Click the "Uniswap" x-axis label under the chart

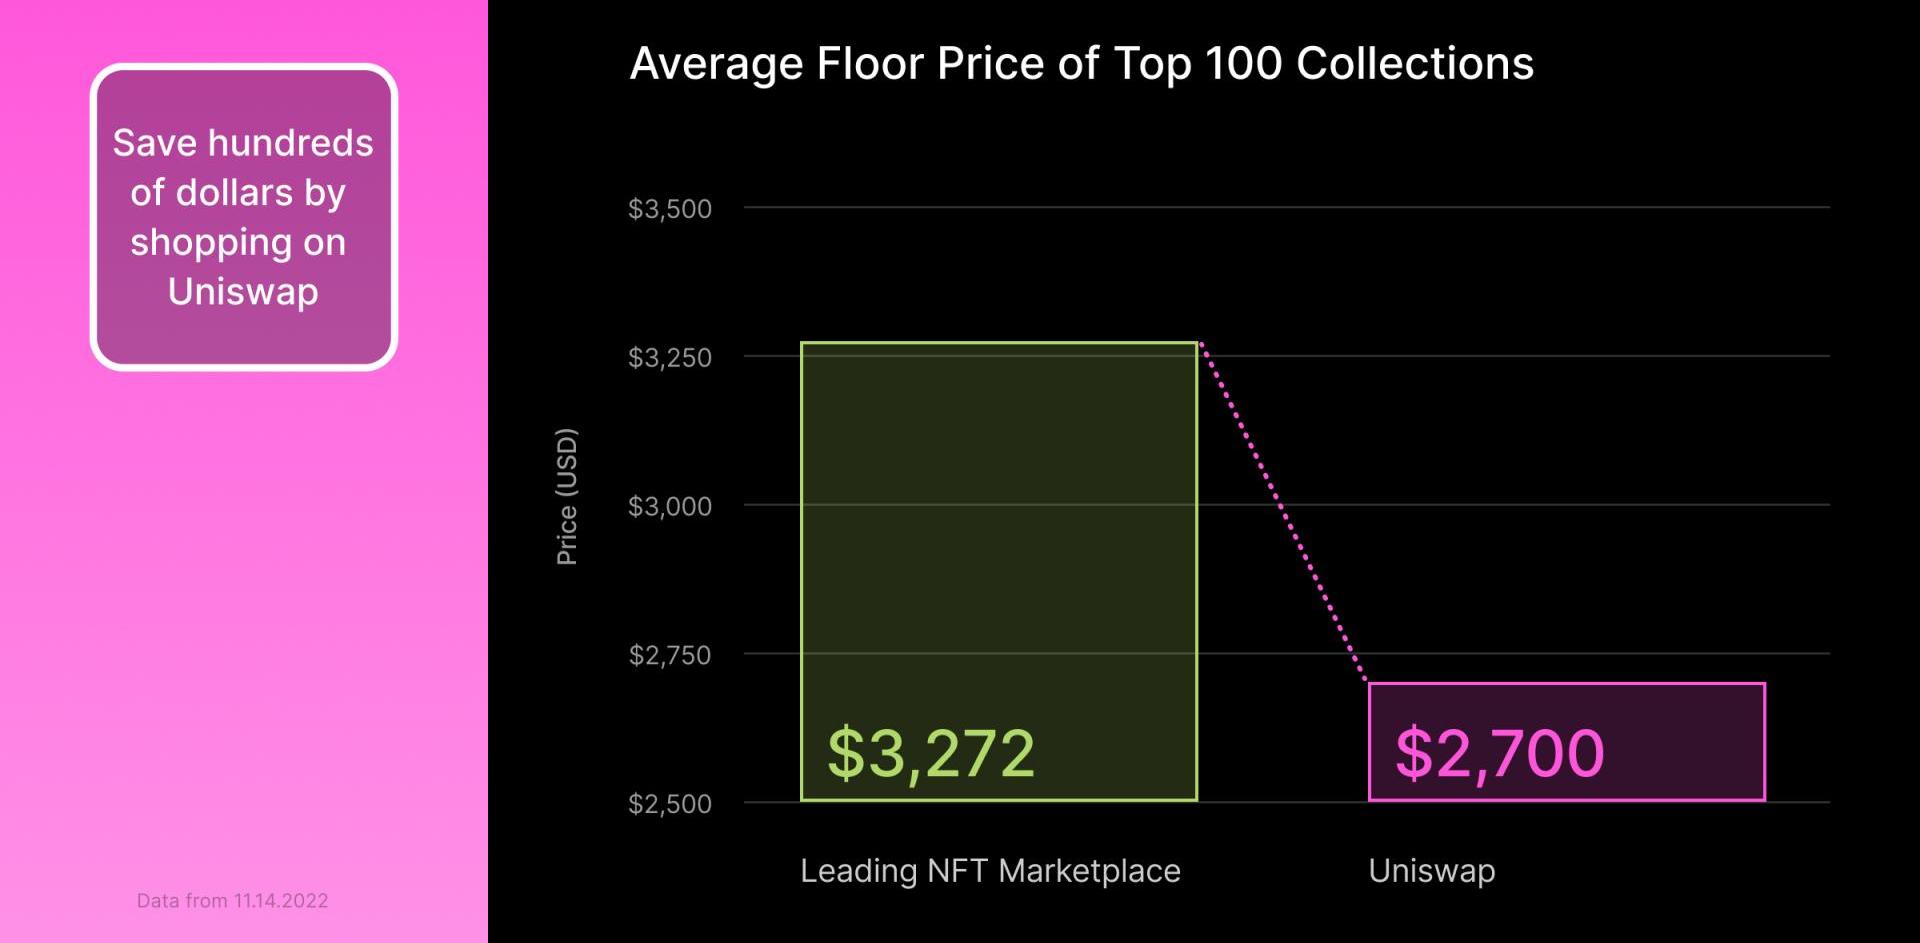[1431, 871]
